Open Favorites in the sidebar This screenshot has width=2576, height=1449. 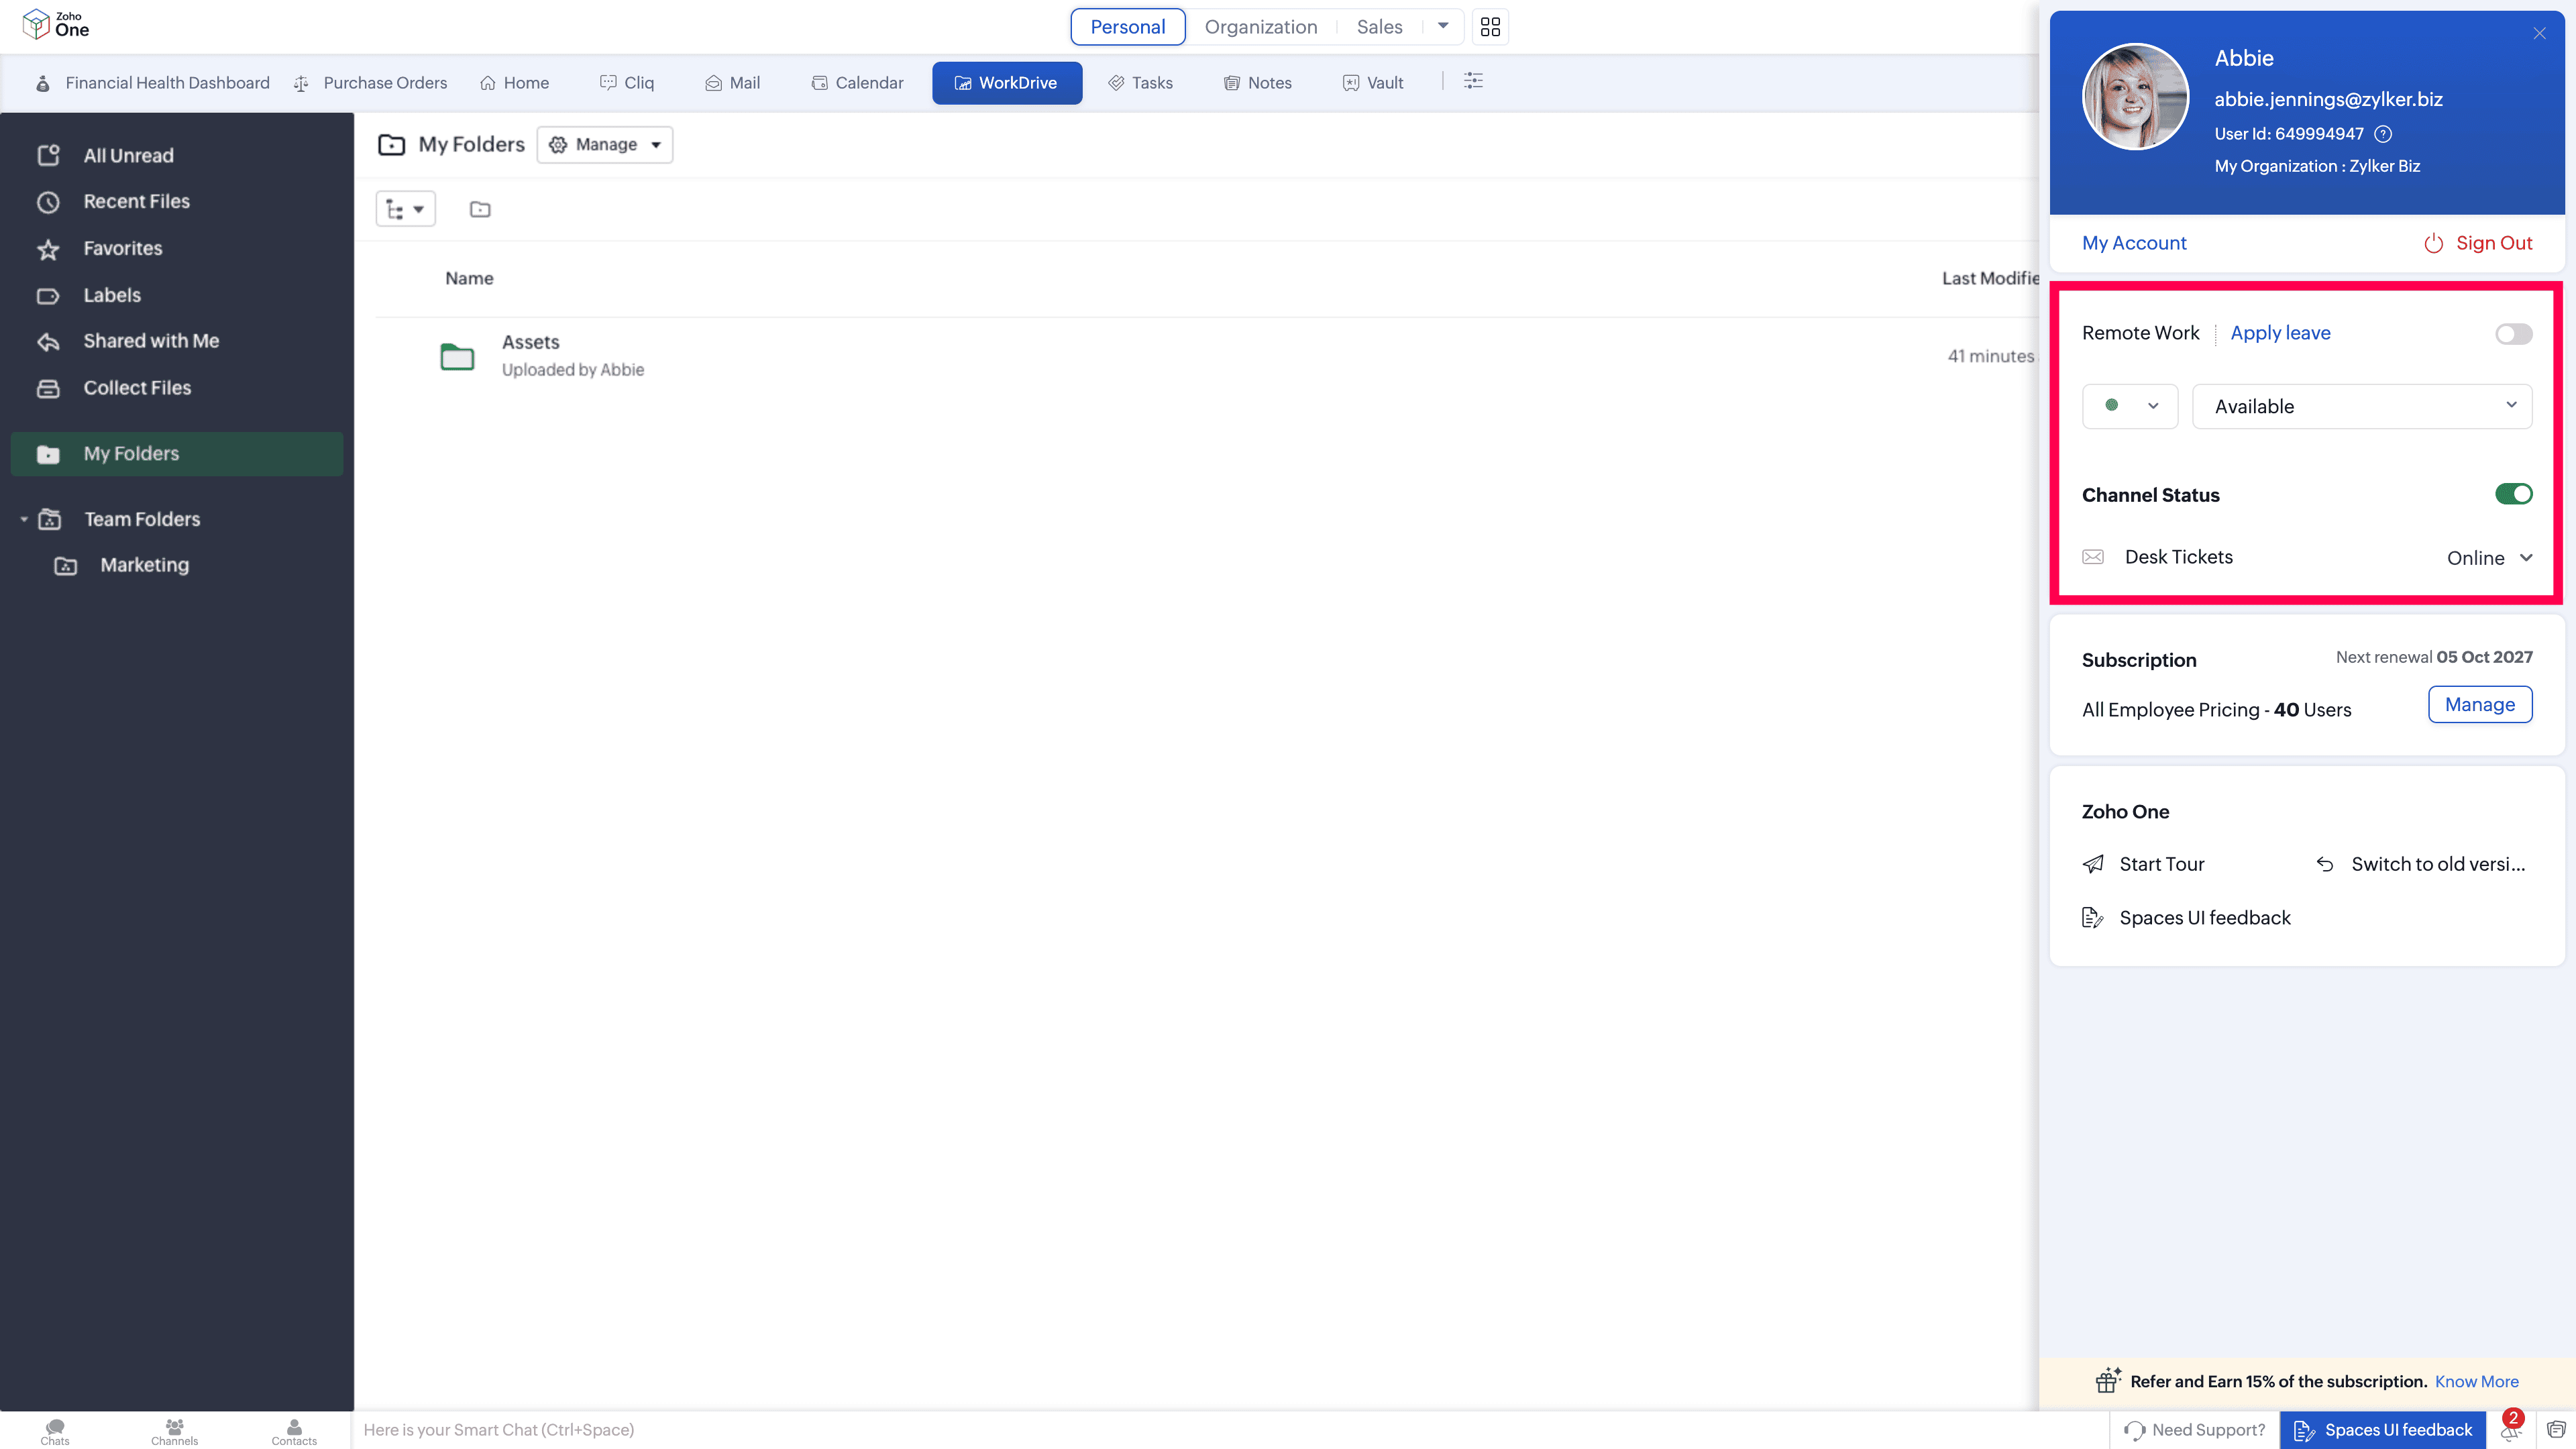(122, 248)
